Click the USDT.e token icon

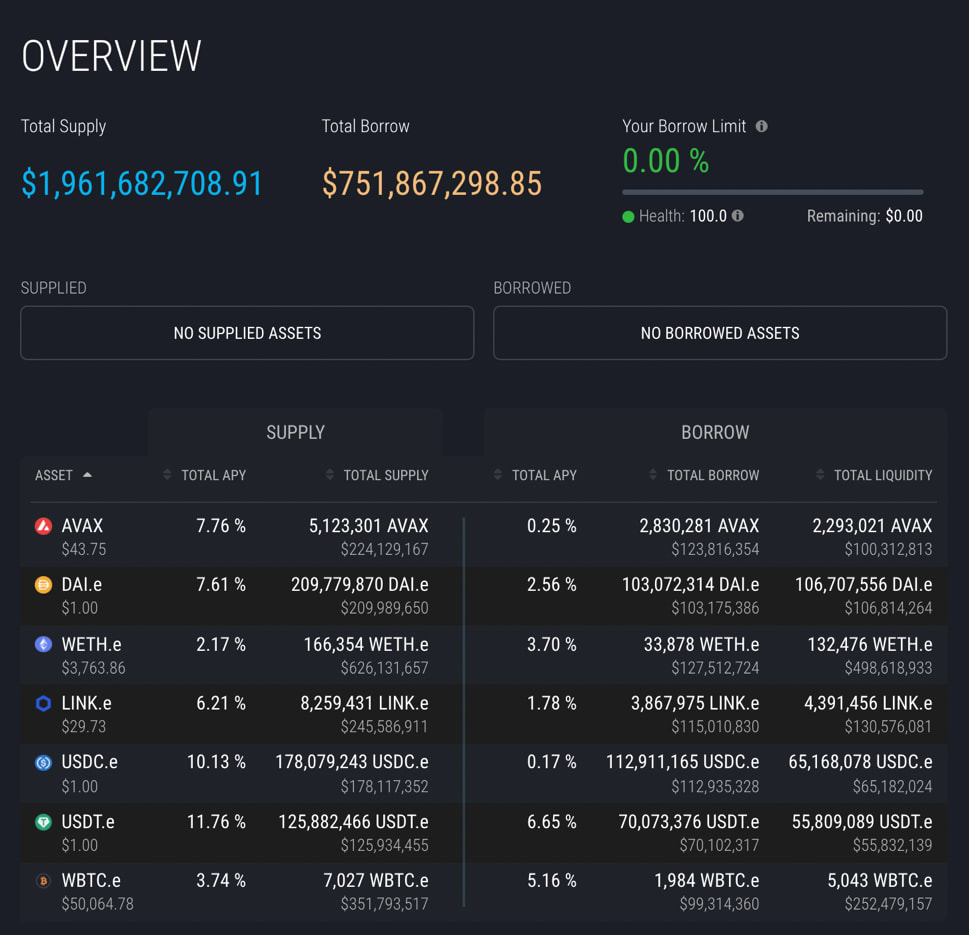click(x=43, y=822)
